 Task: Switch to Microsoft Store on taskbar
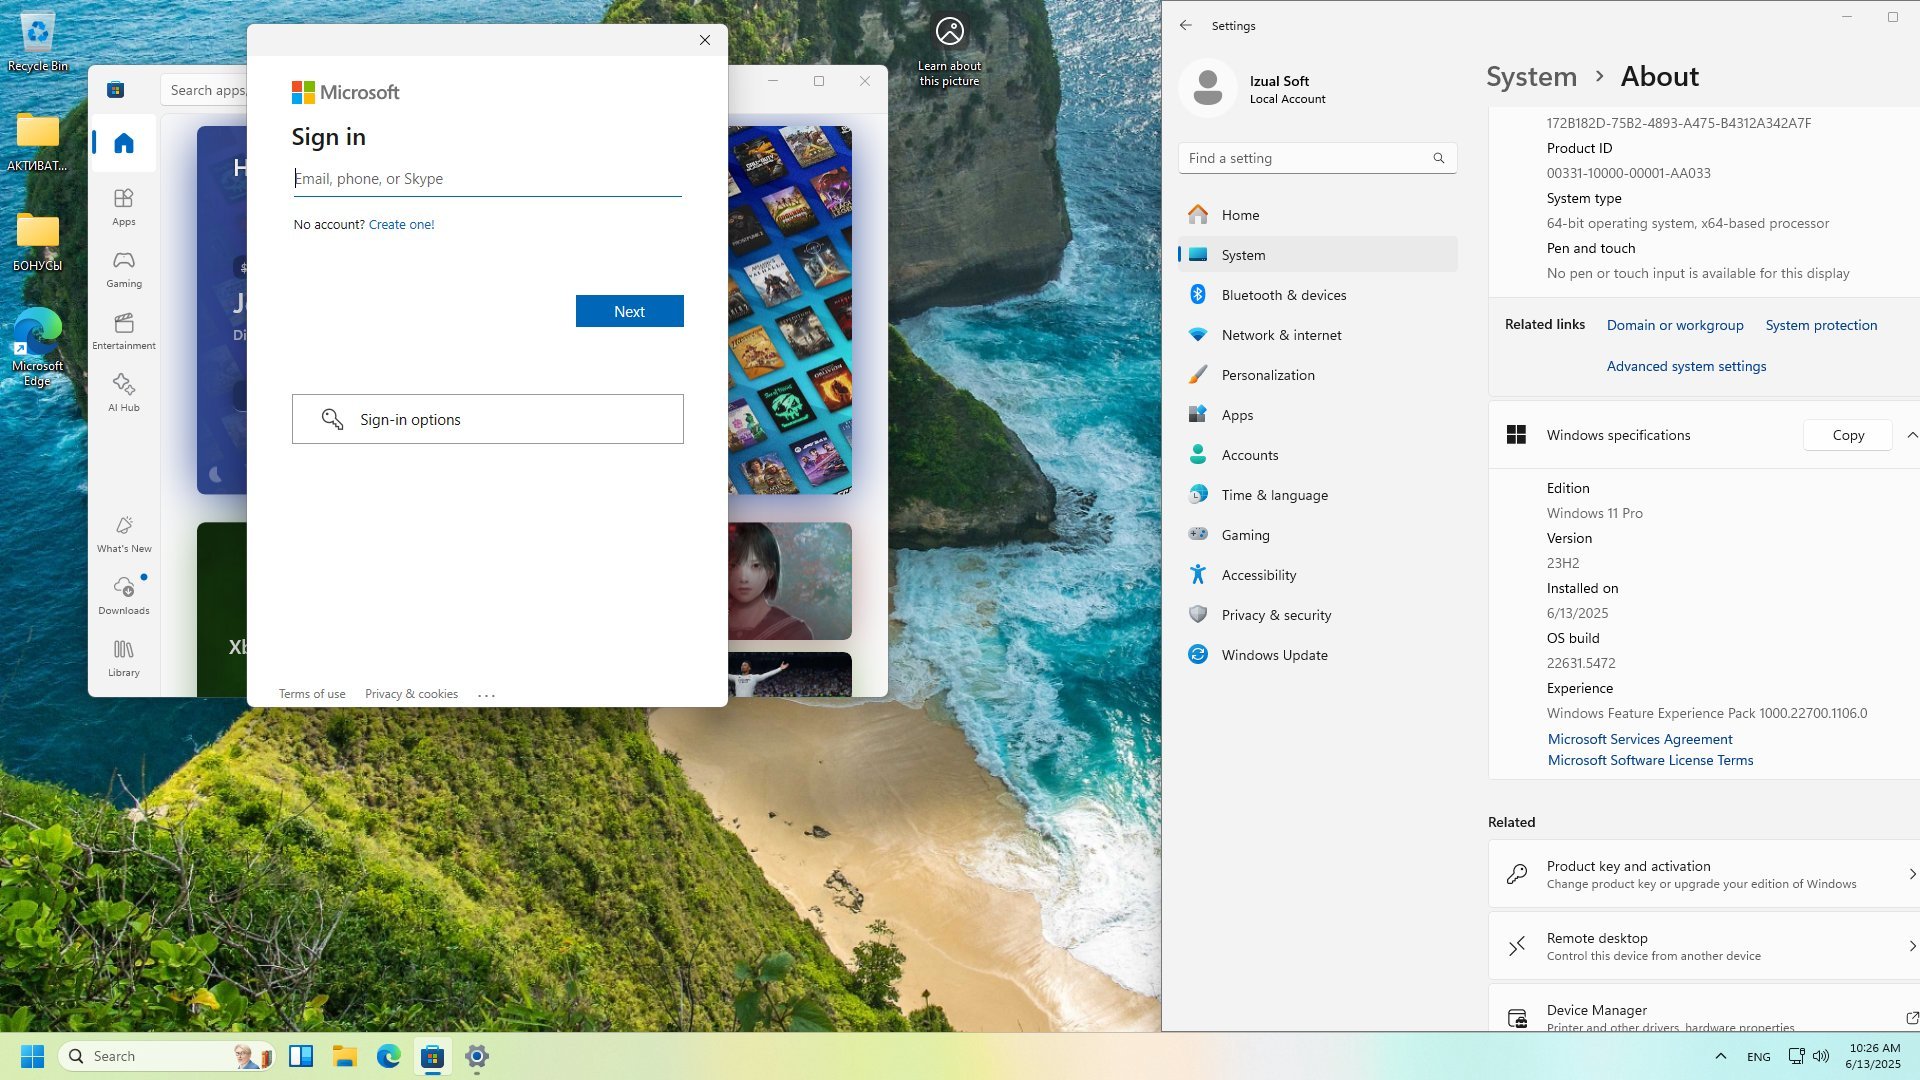pos(433,1056)
